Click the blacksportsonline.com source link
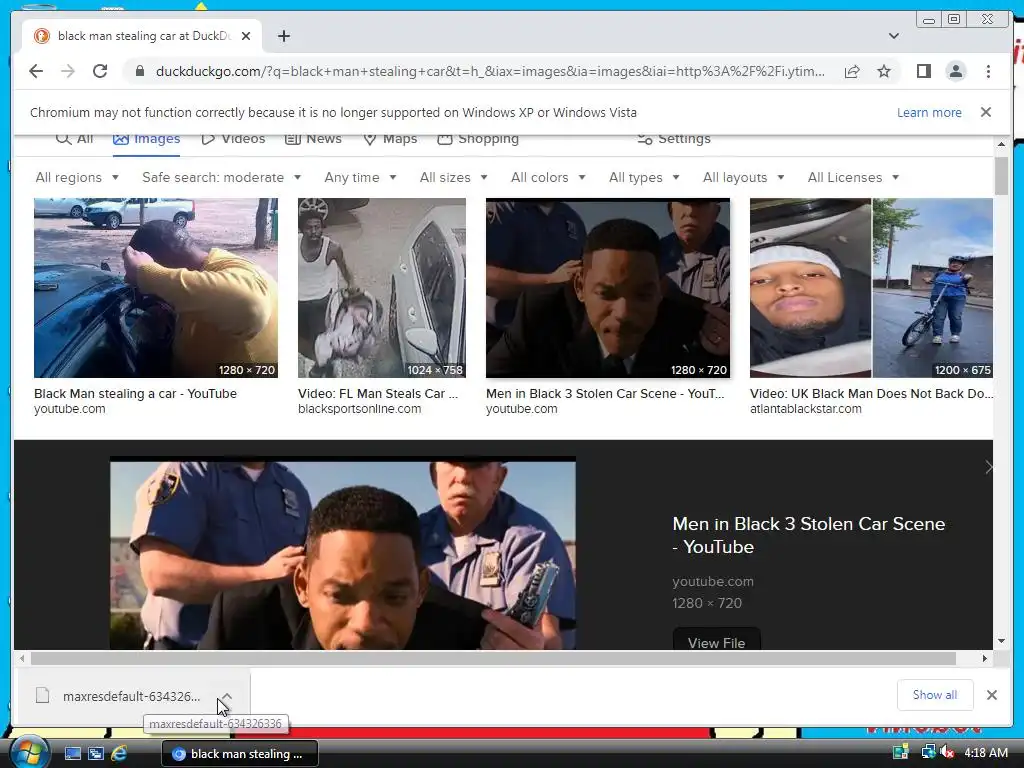The height and width of the screenshot is (768, 1024). tap(359, 409)
